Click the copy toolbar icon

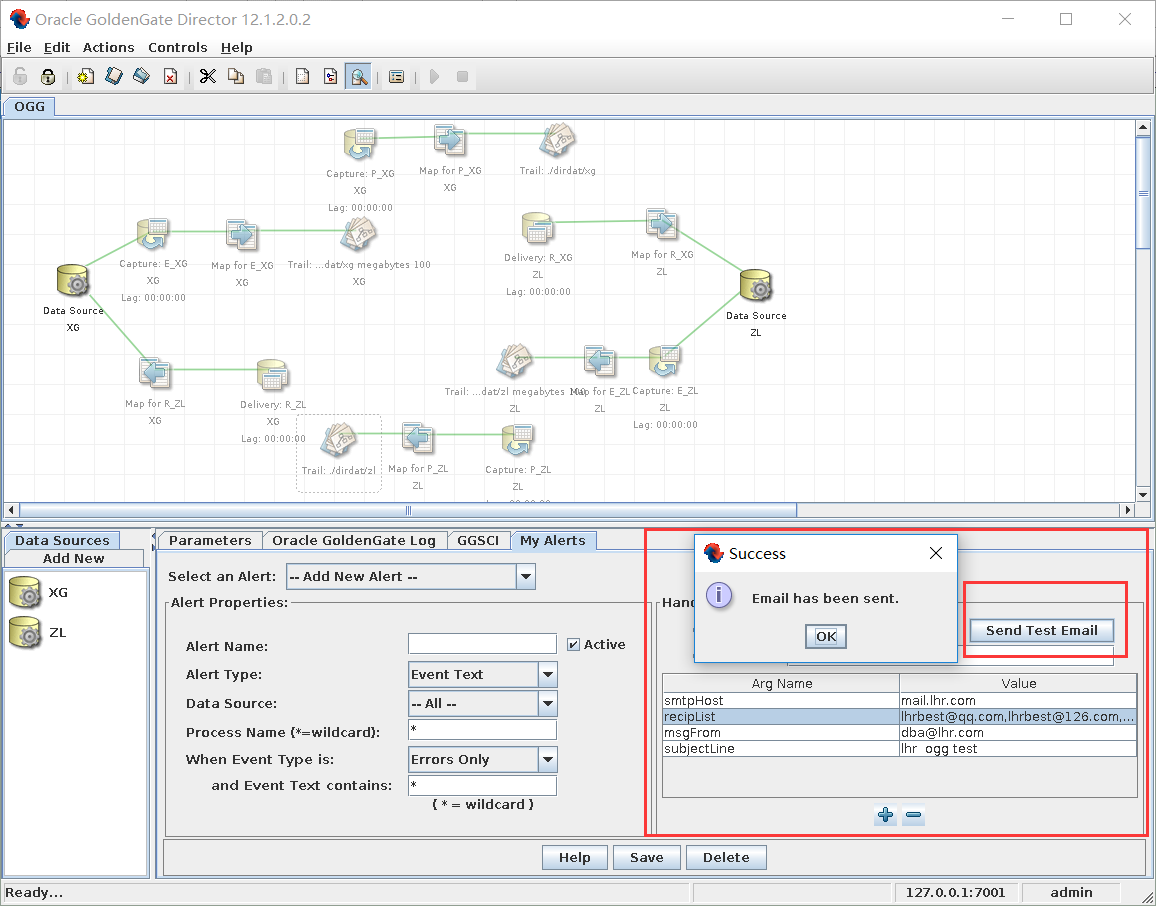coord(236,77)
